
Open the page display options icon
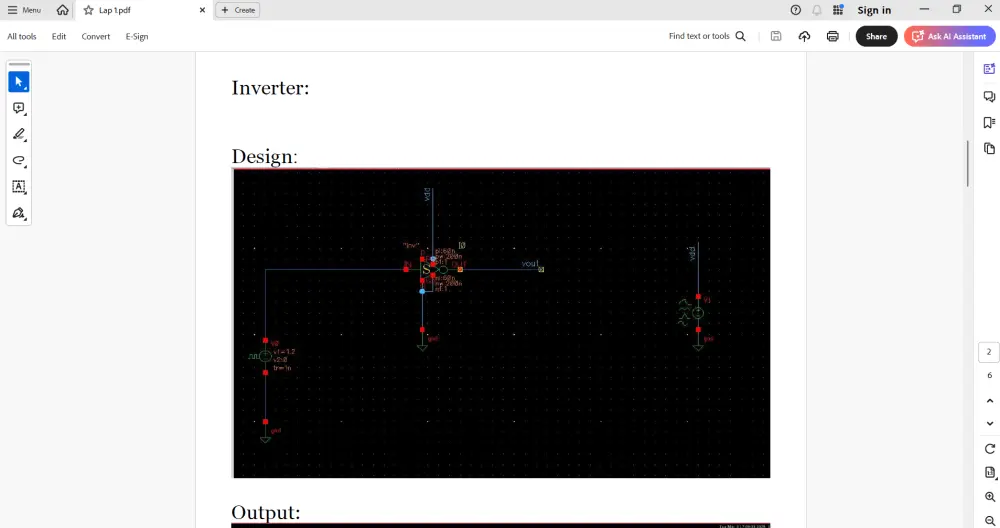click(990, 473)
